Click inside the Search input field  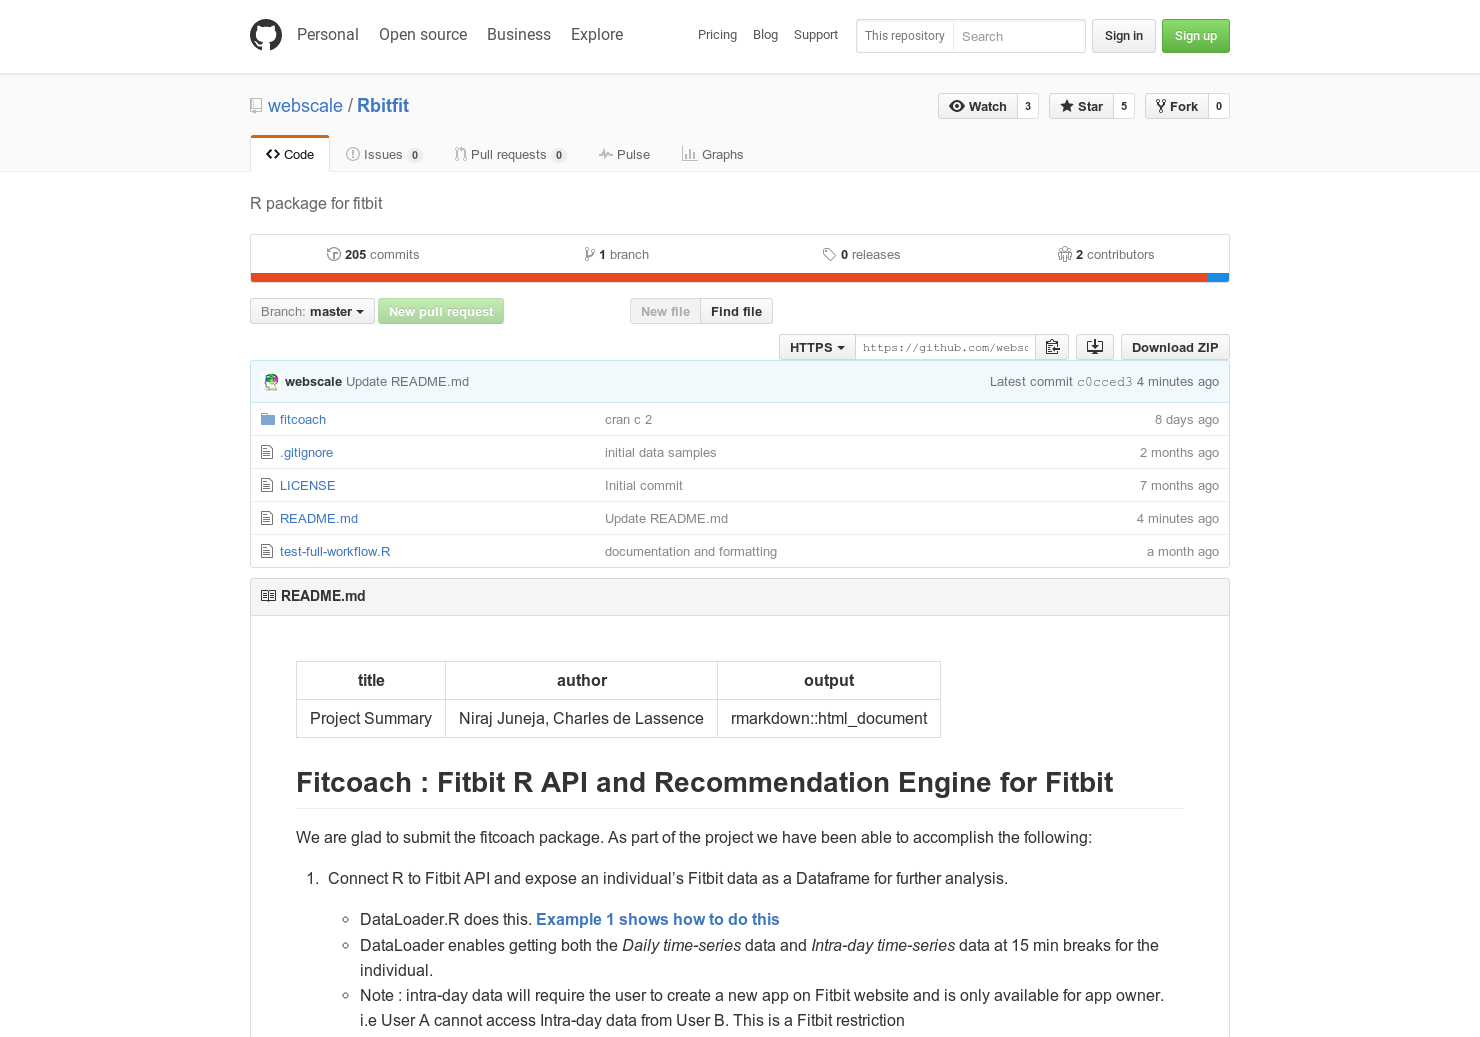click(1018, 35)
